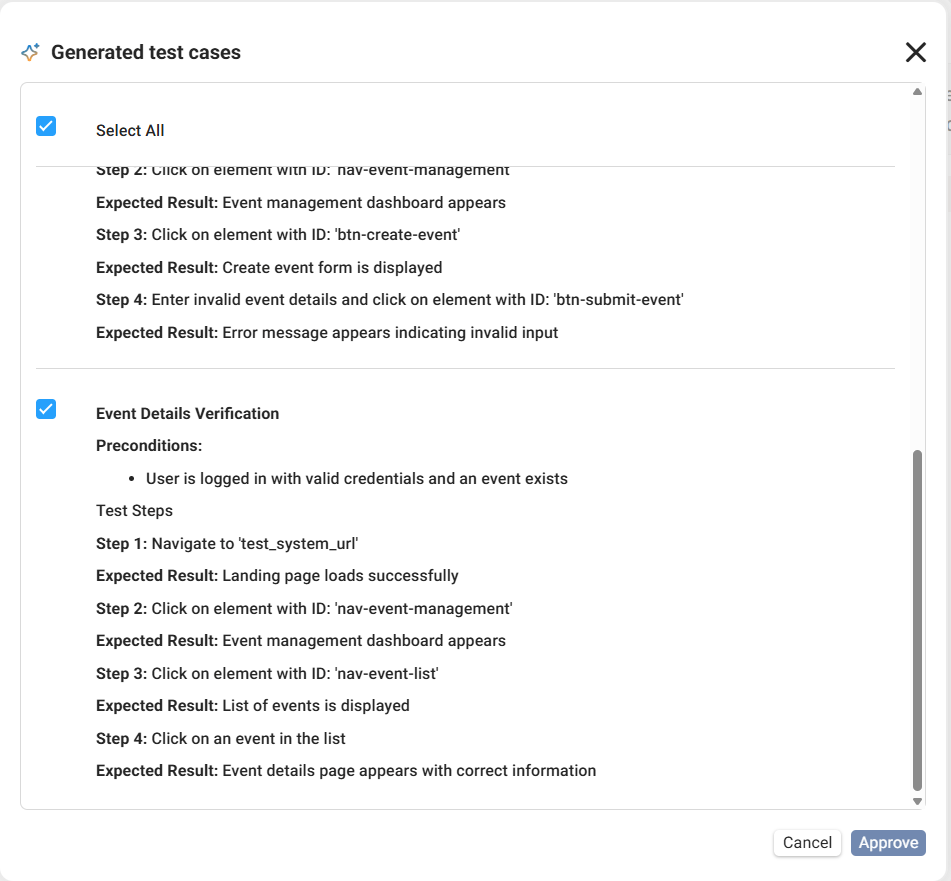Click the sparkle icon beside Generated test cases
Screen dimensions: 951x881
tap(30, 53)
